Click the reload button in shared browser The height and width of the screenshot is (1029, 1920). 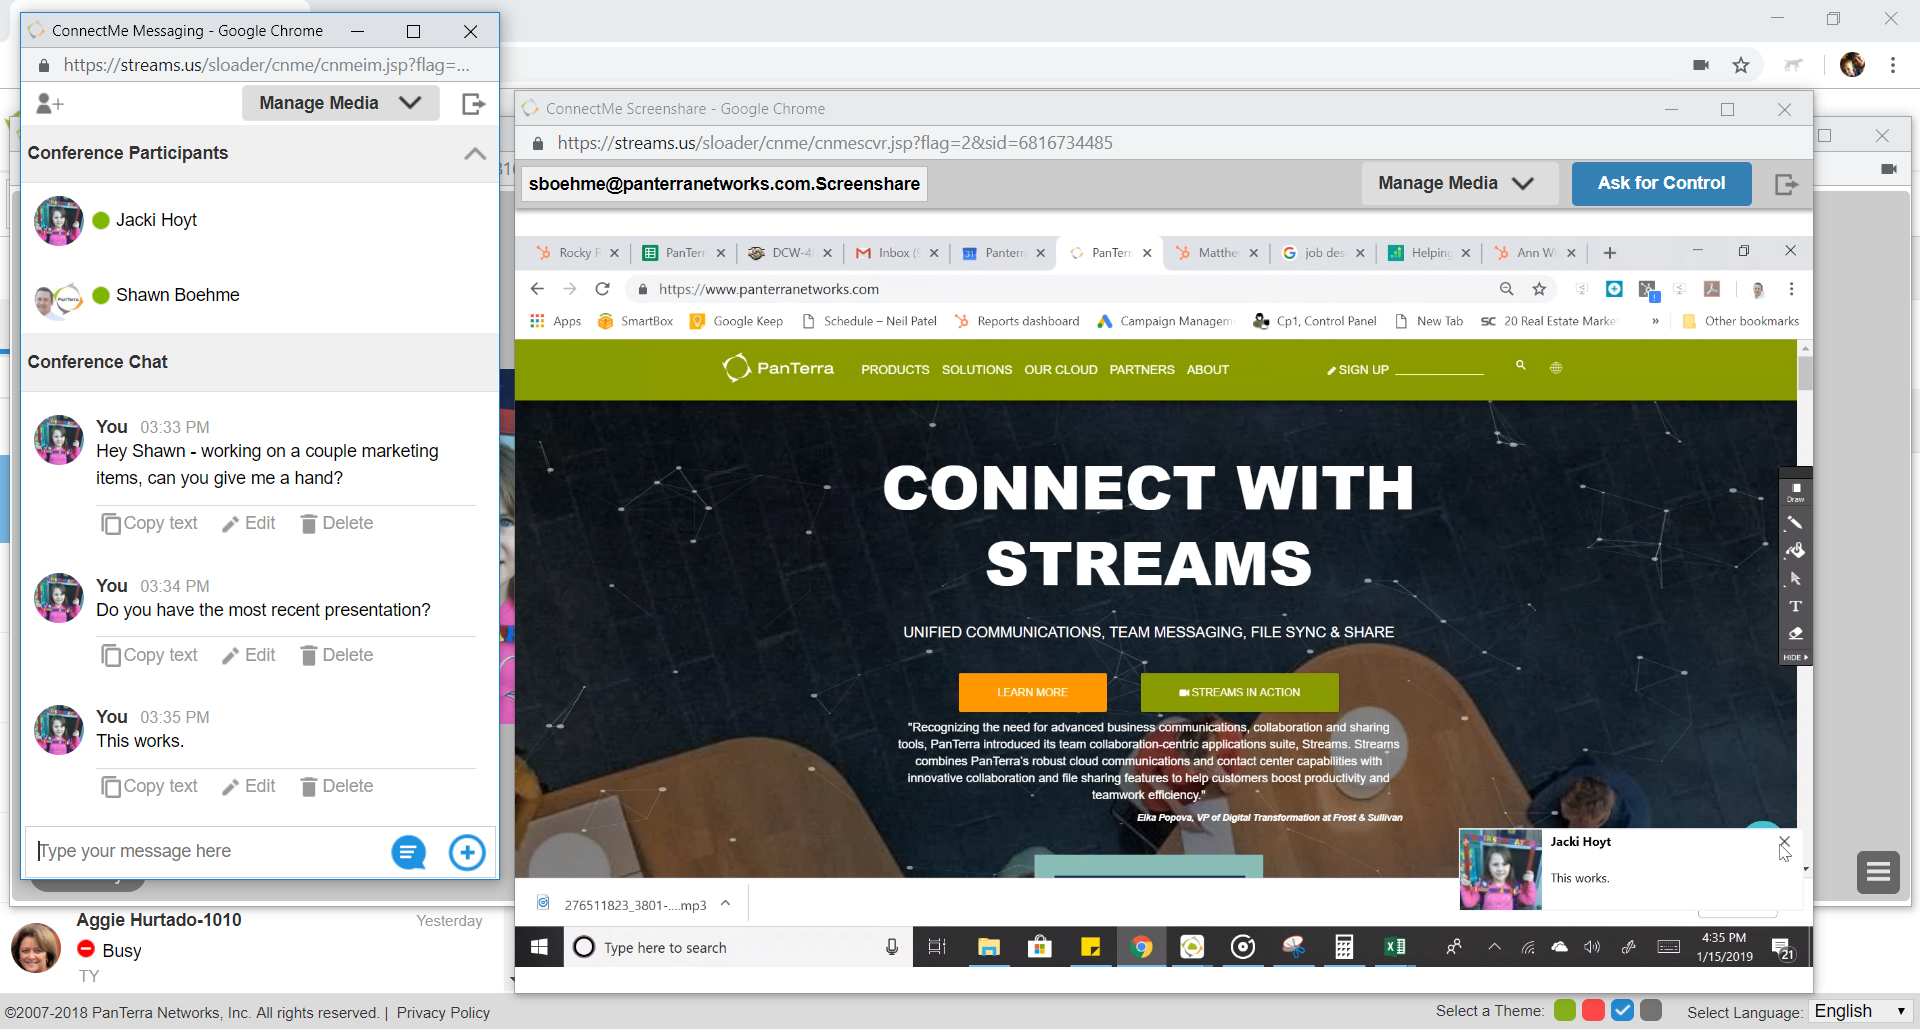[x=602, y=289]
